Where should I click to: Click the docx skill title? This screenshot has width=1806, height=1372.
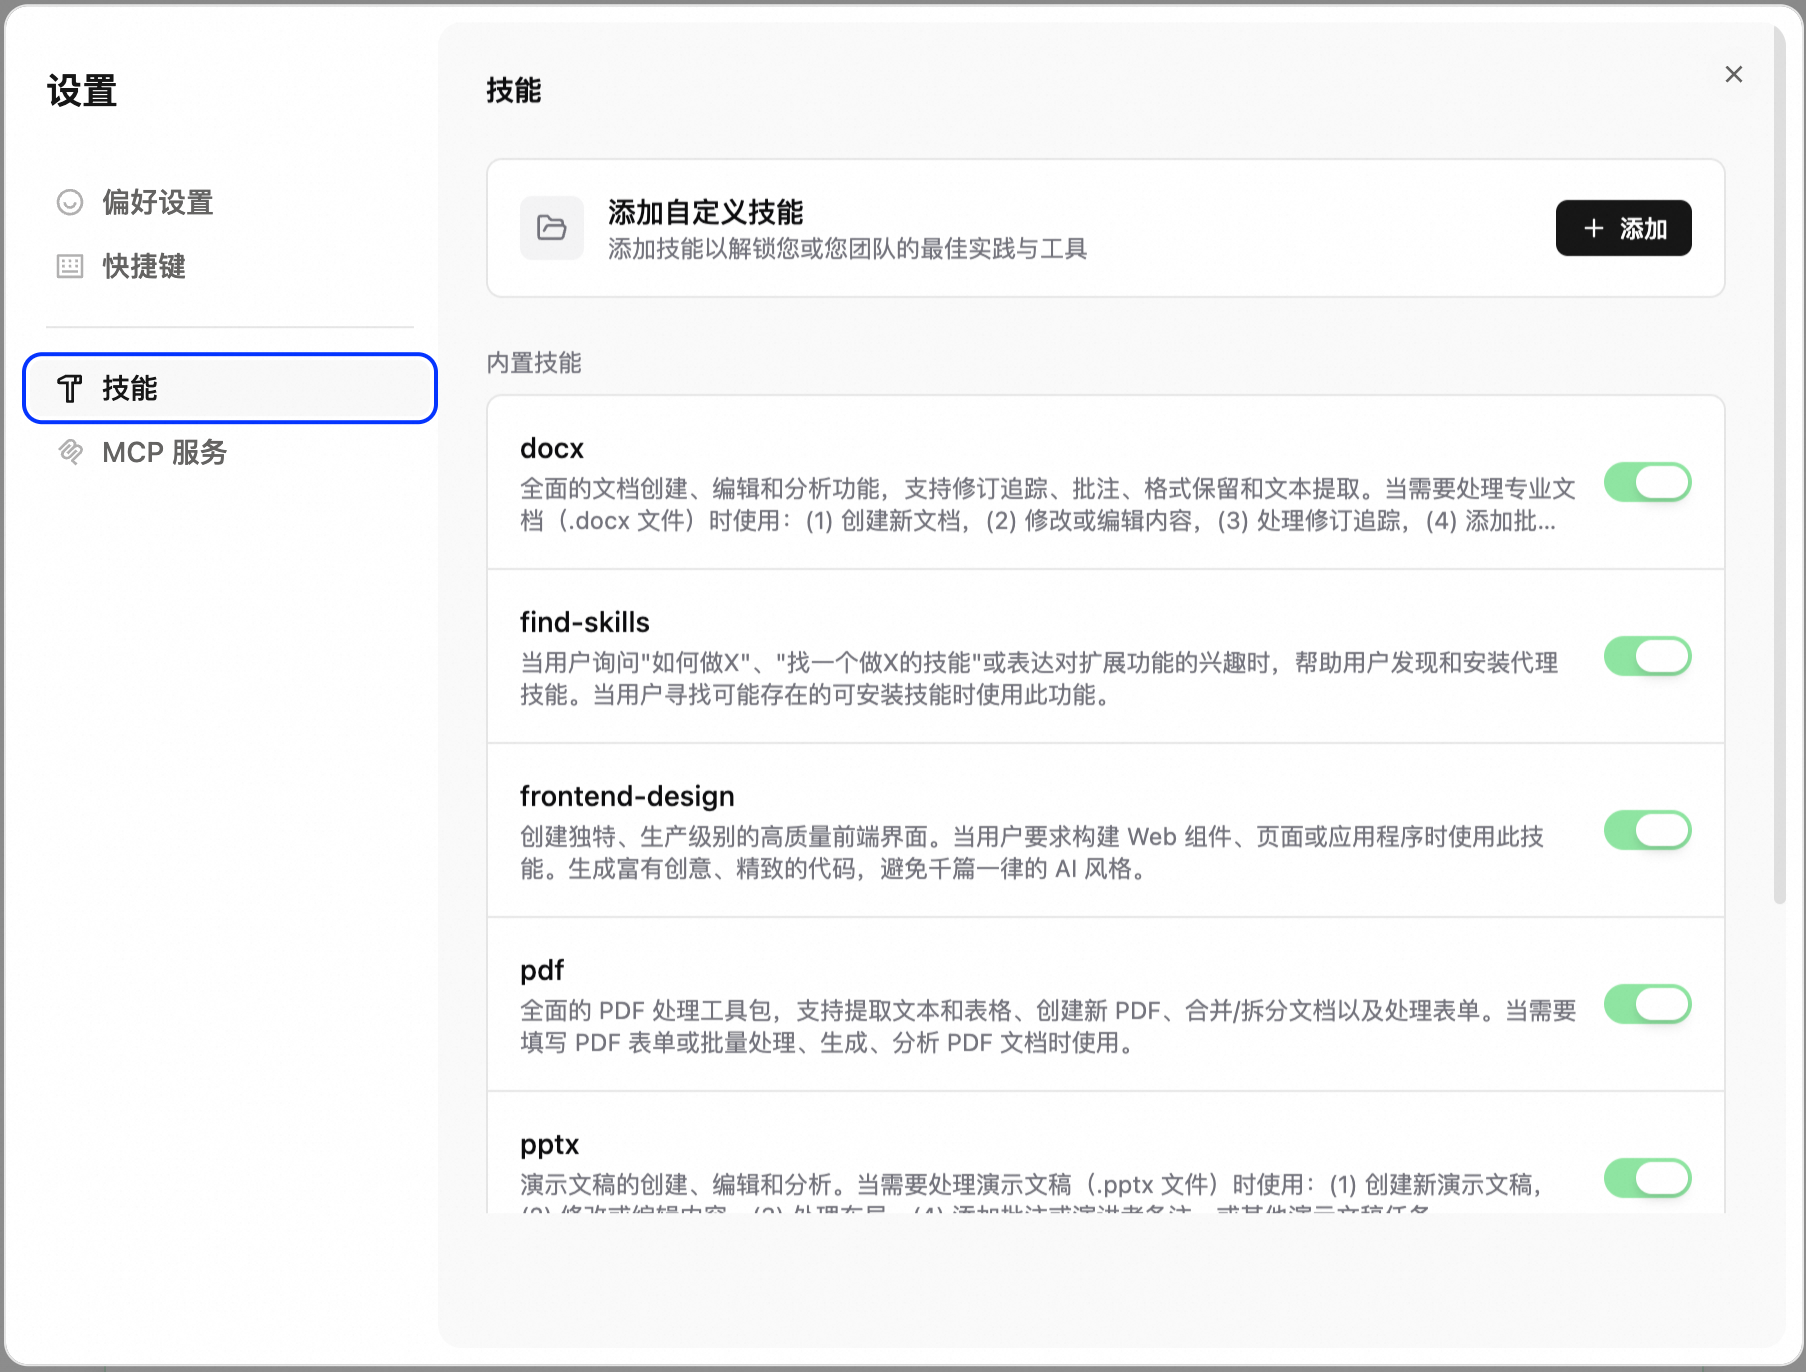pos(551,449)
